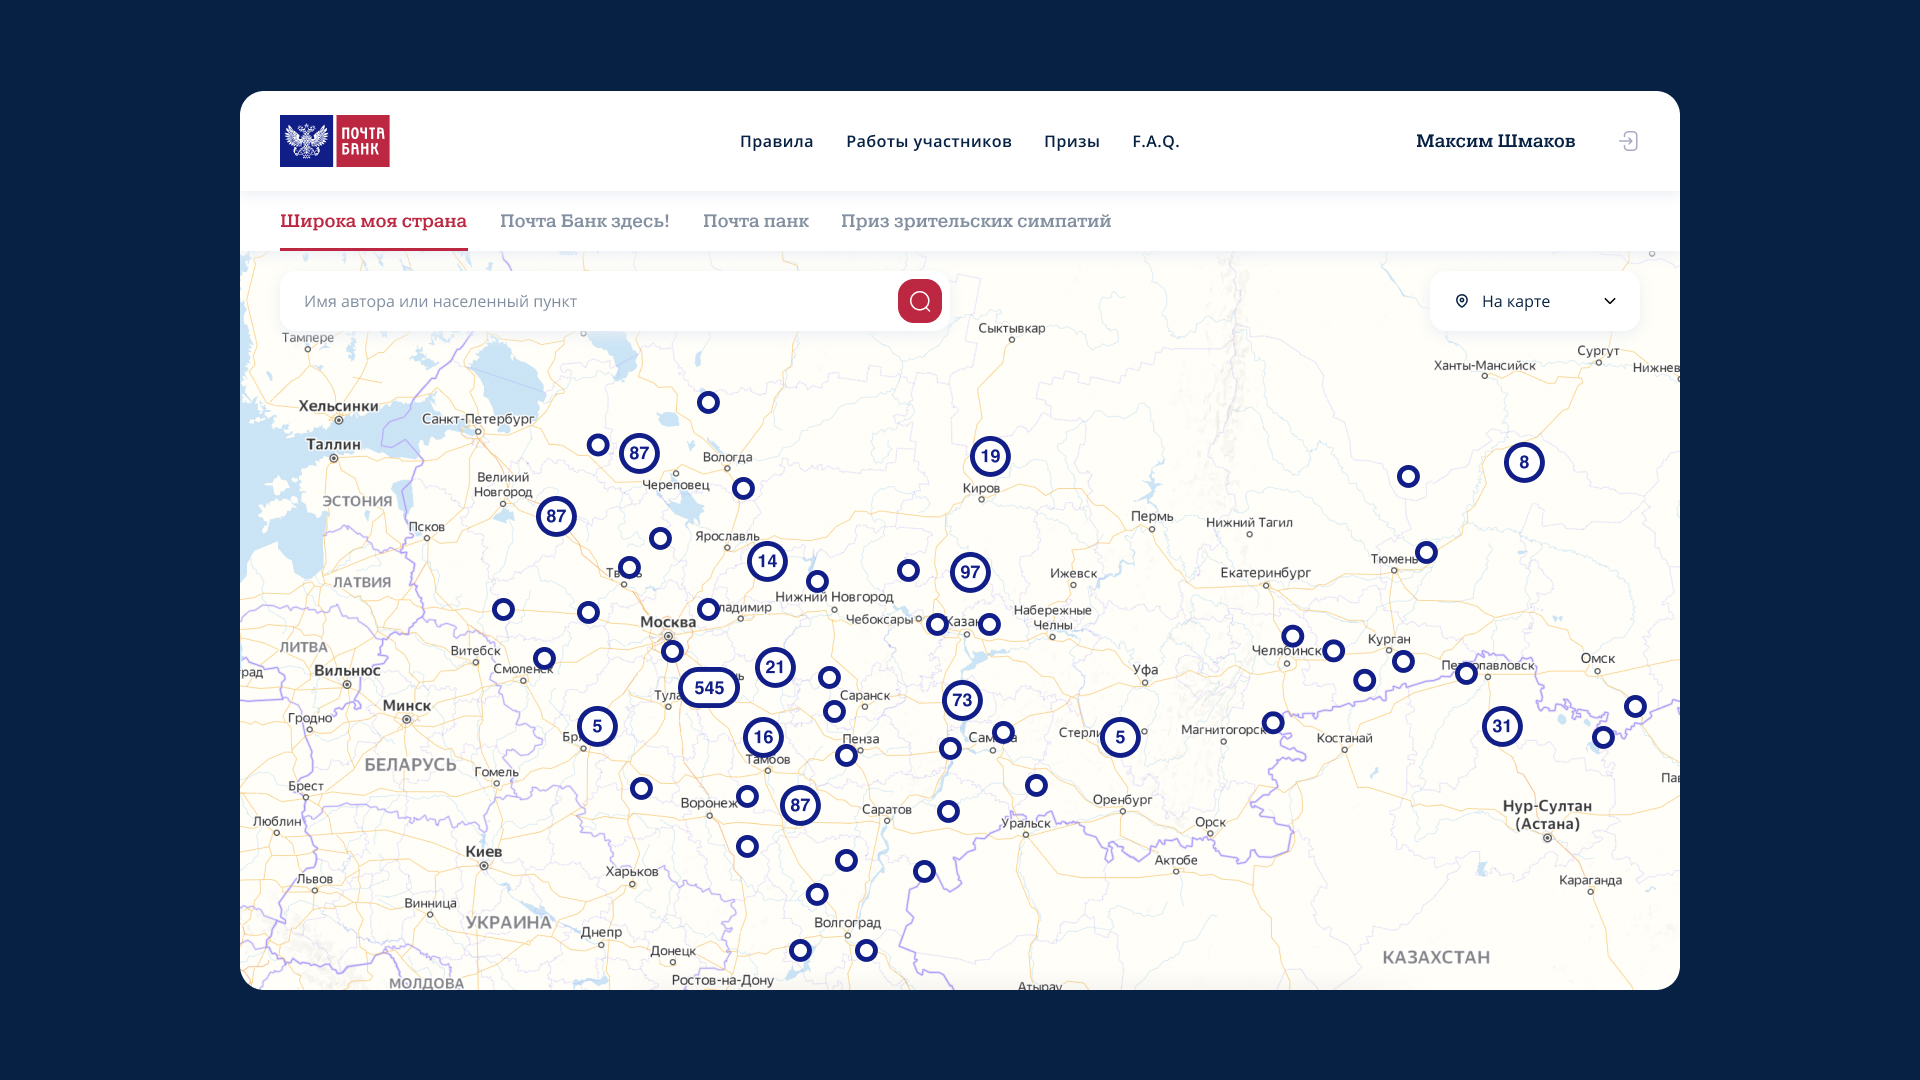Open cluster 19 above Киров
This screenshot has width=1920, height=1080.
point(990,457)
